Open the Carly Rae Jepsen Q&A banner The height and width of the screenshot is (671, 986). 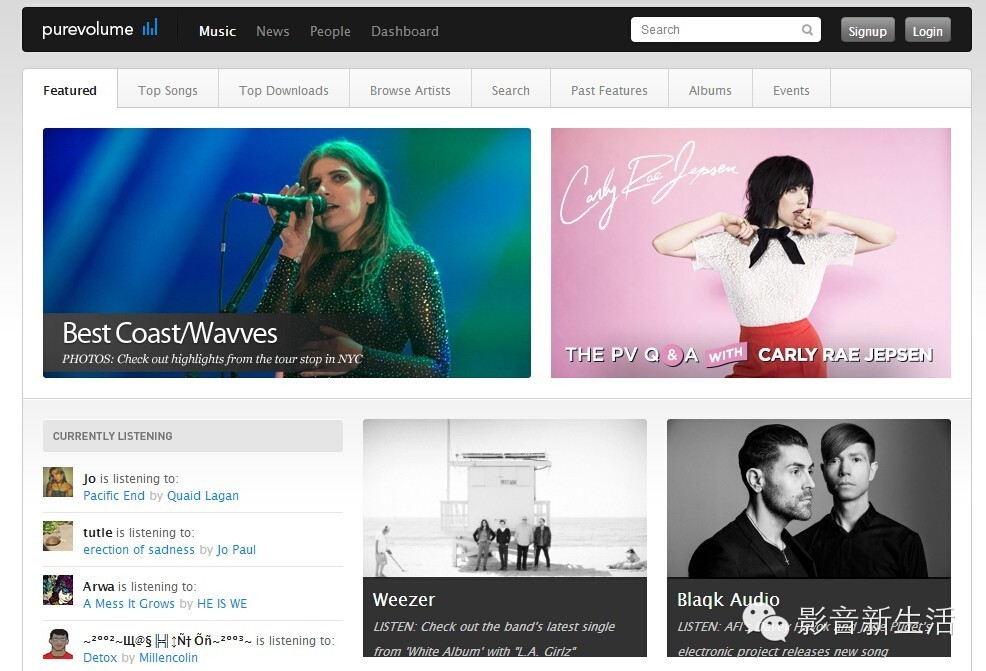click(x=751, y=253)
